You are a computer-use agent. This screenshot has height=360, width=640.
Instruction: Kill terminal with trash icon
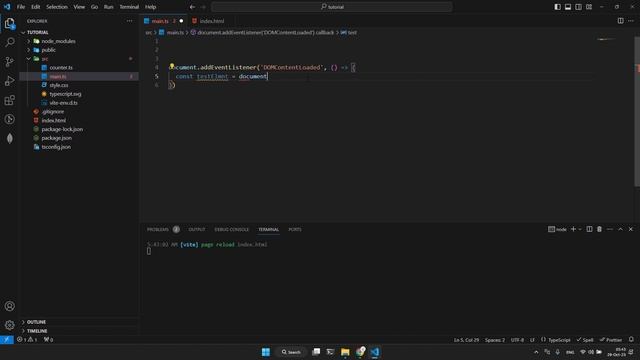pyautogui.click(x=600, y=229)
